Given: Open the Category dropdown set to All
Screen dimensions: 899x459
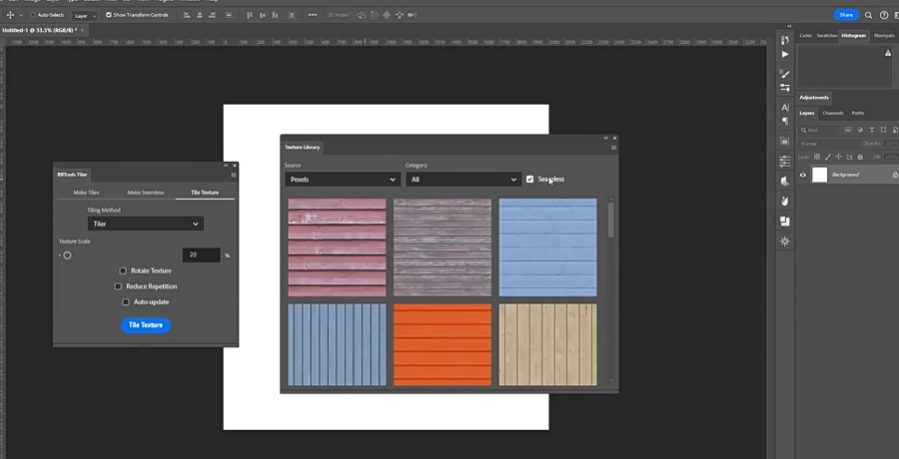Looking at the screenshot, I should (x=462, y=179).
